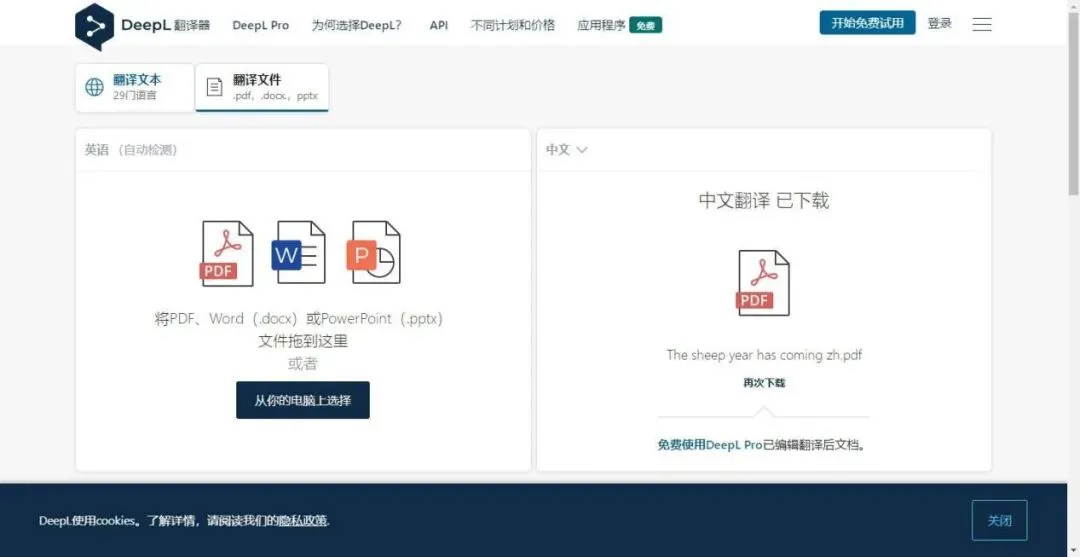Click the 免费使用DeepL Pro link

point(709,445)
